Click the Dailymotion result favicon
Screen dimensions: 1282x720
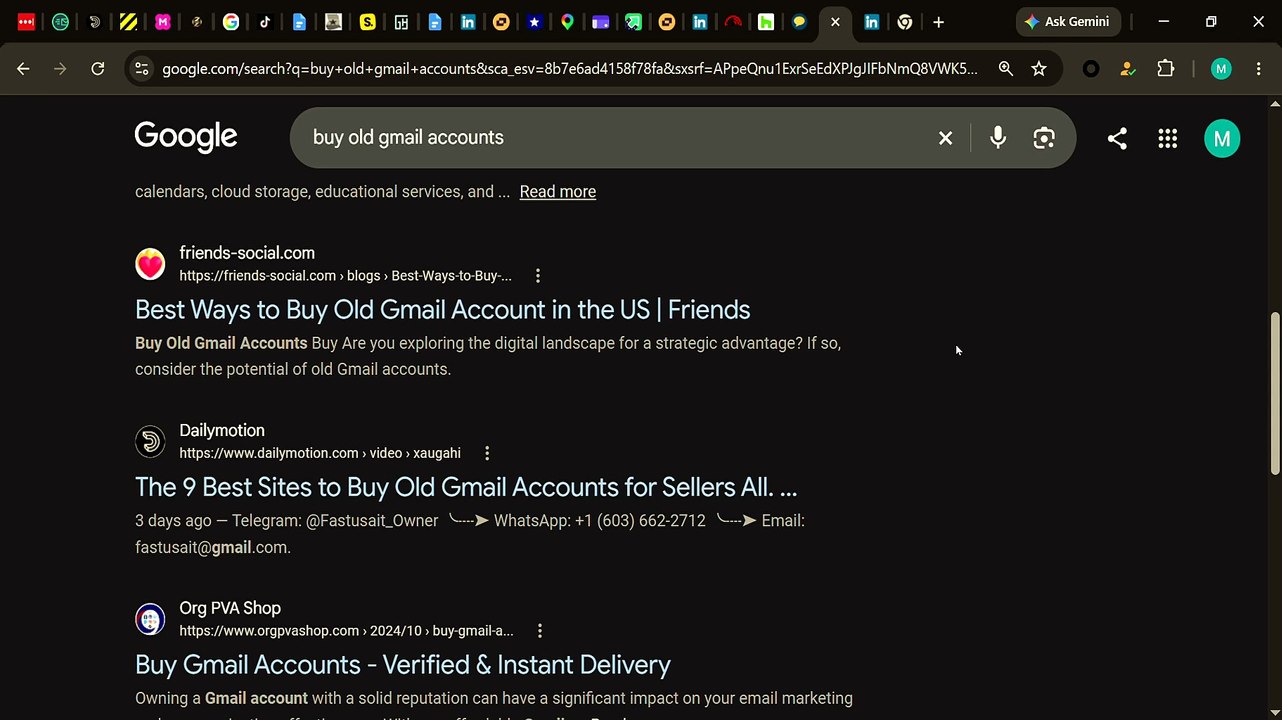coord(150,441)
